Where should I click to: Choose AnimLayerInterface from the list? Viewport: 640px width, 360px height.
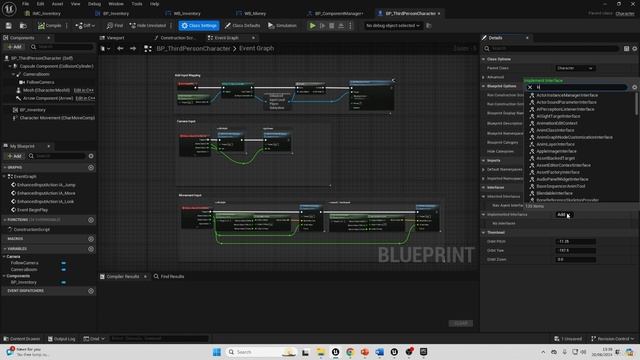pos(556,144)
